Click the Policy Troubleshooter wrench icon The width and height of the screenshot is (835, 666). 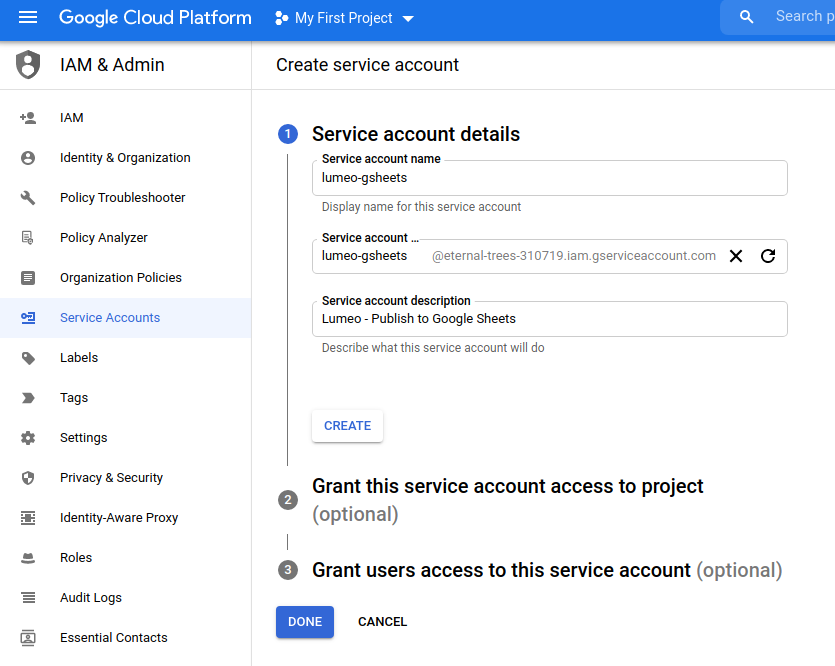[28, 198]
